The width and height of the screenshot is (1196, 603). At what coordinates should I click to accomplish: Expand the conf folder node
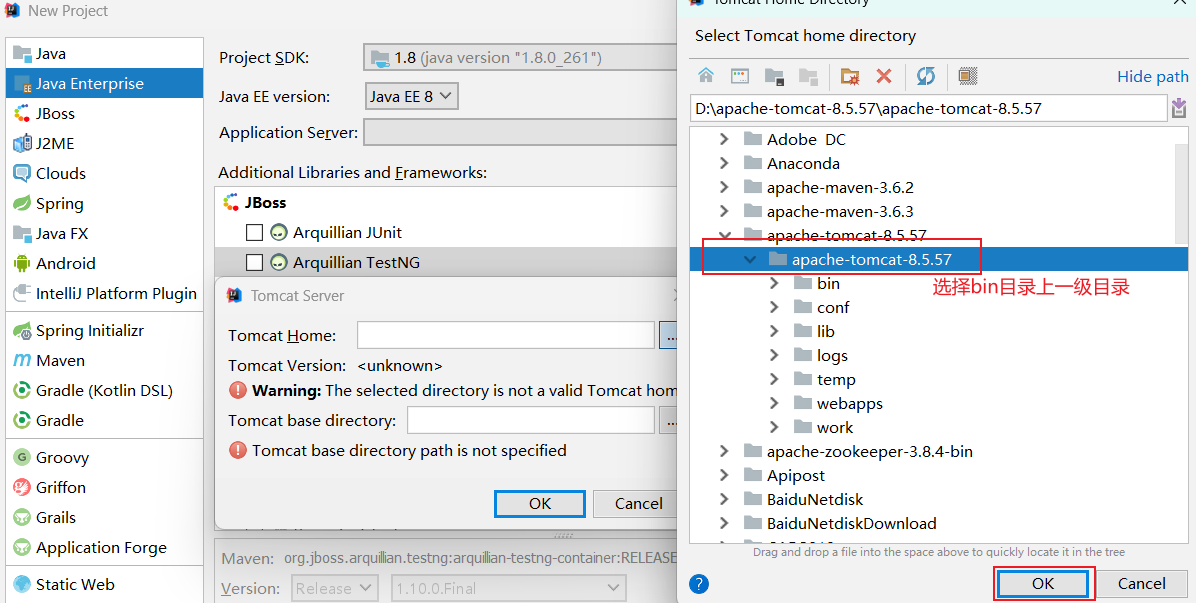[x=775, y=307]
